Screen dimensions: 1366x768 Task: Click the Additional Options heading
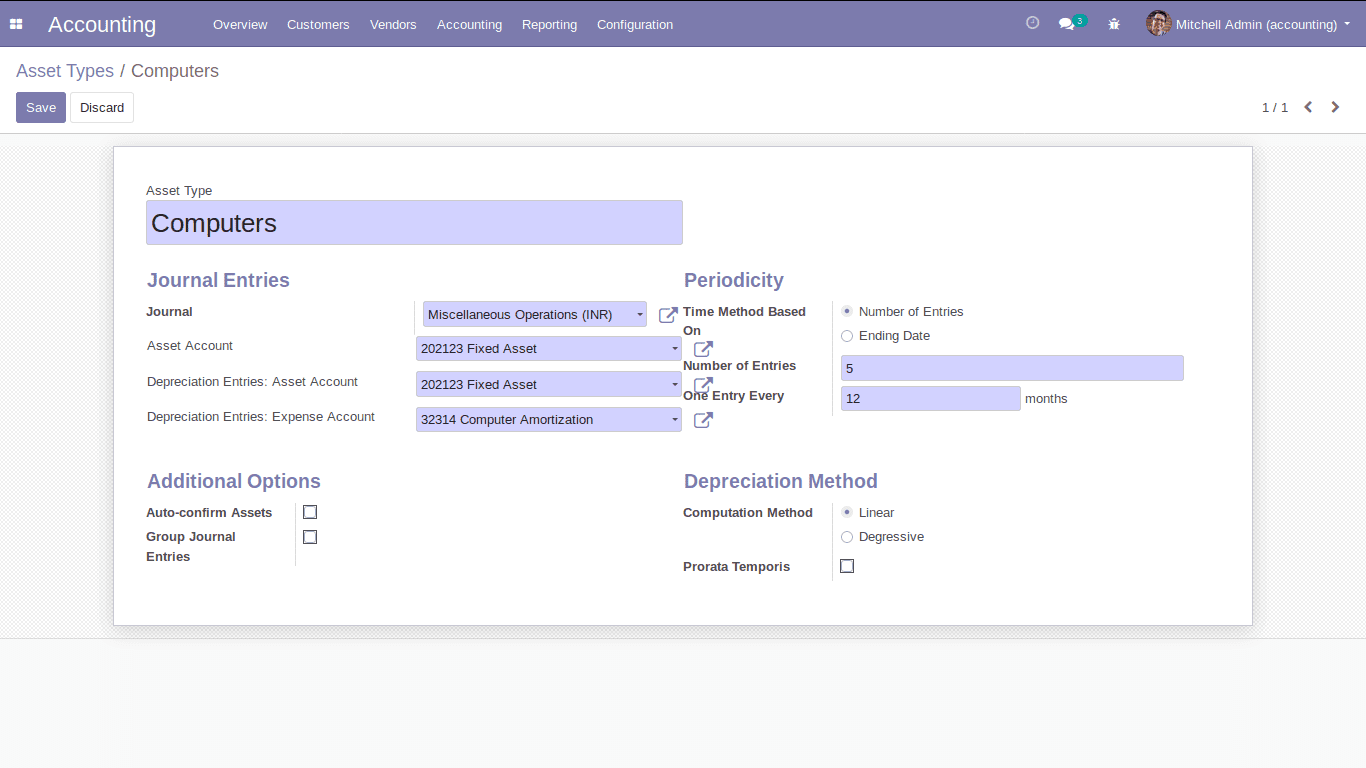[234, 481]
